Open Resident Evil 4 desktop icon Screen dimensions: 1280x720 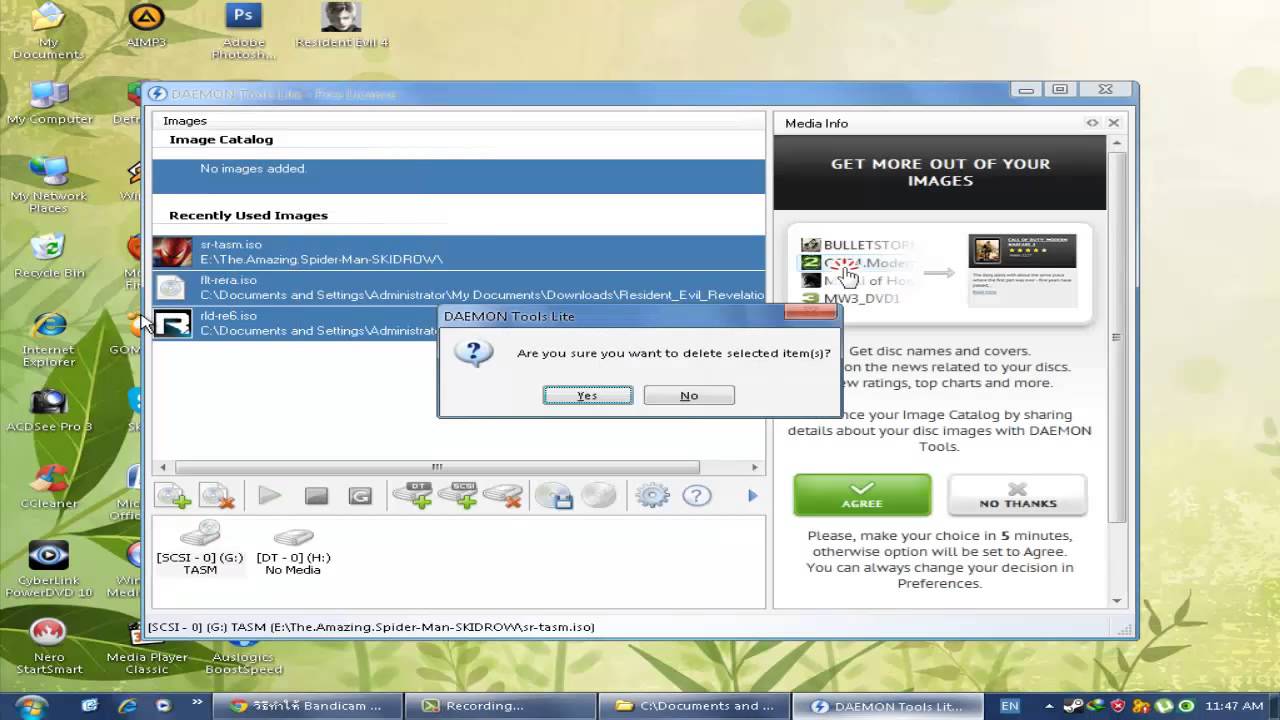[x=341, y=27]
